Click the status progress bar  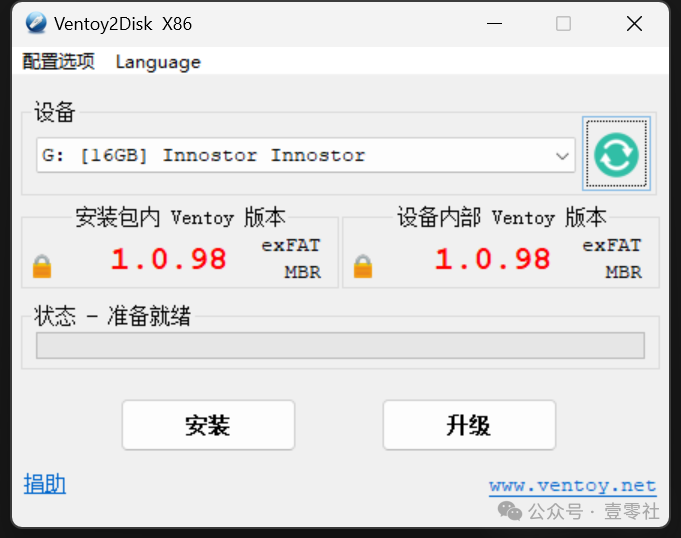click(x=340, y=346)
